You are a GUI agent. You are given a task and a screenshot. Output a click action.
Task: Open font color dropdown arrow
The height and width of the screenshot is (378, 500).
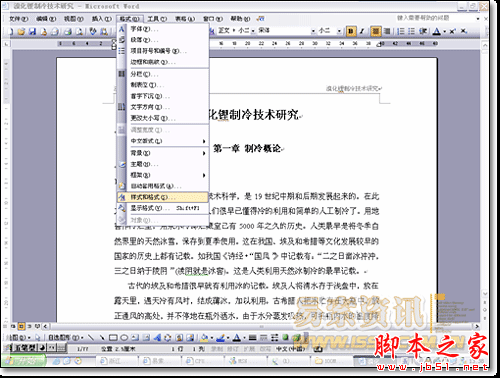[444, 32]
